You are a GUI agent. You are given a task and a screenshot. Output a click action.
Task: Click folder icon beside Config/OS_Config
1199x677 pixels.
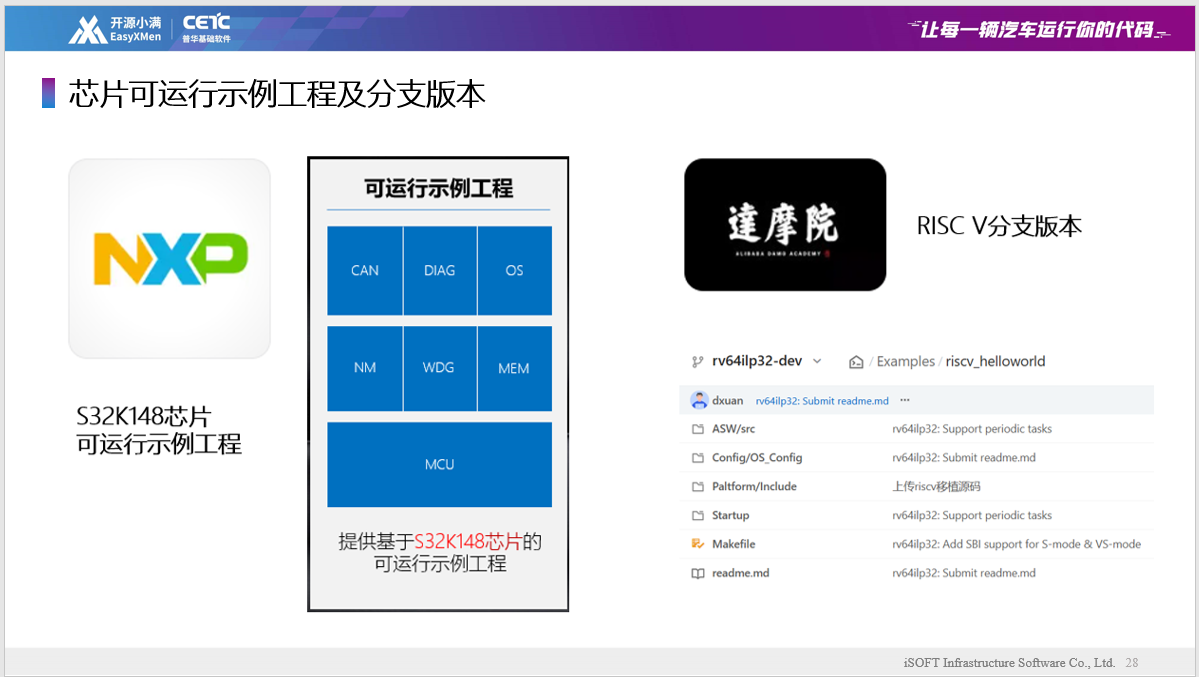click(x=697, y=457)
